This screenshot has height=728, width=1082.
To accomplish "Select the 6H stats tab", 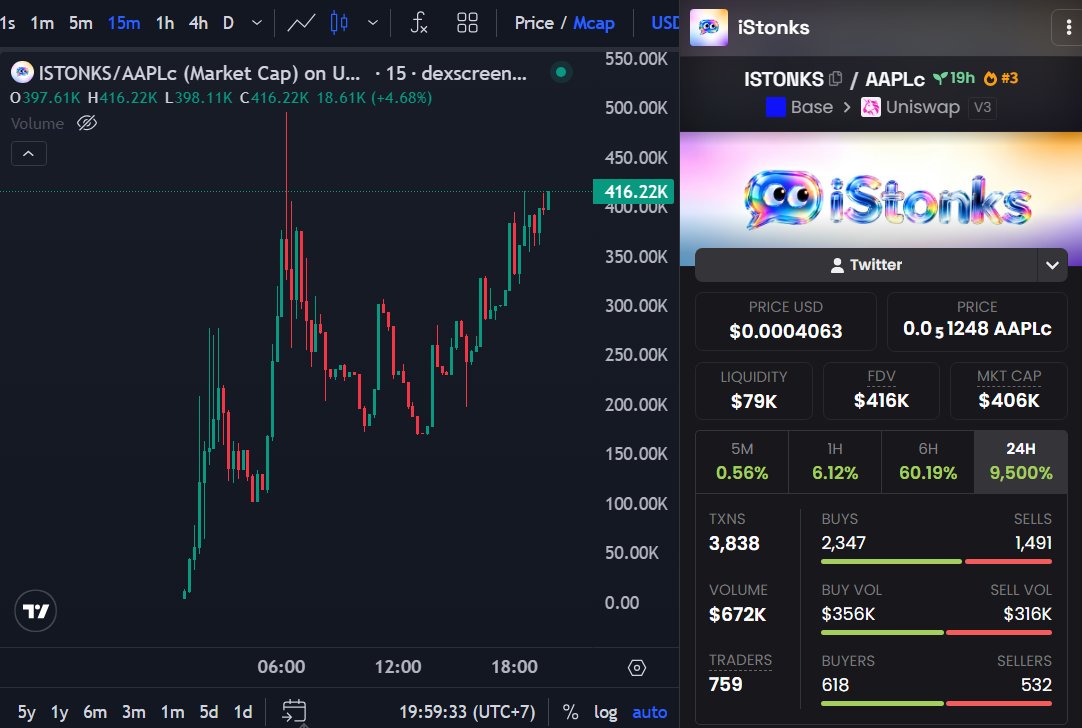I will pos(927,462).
